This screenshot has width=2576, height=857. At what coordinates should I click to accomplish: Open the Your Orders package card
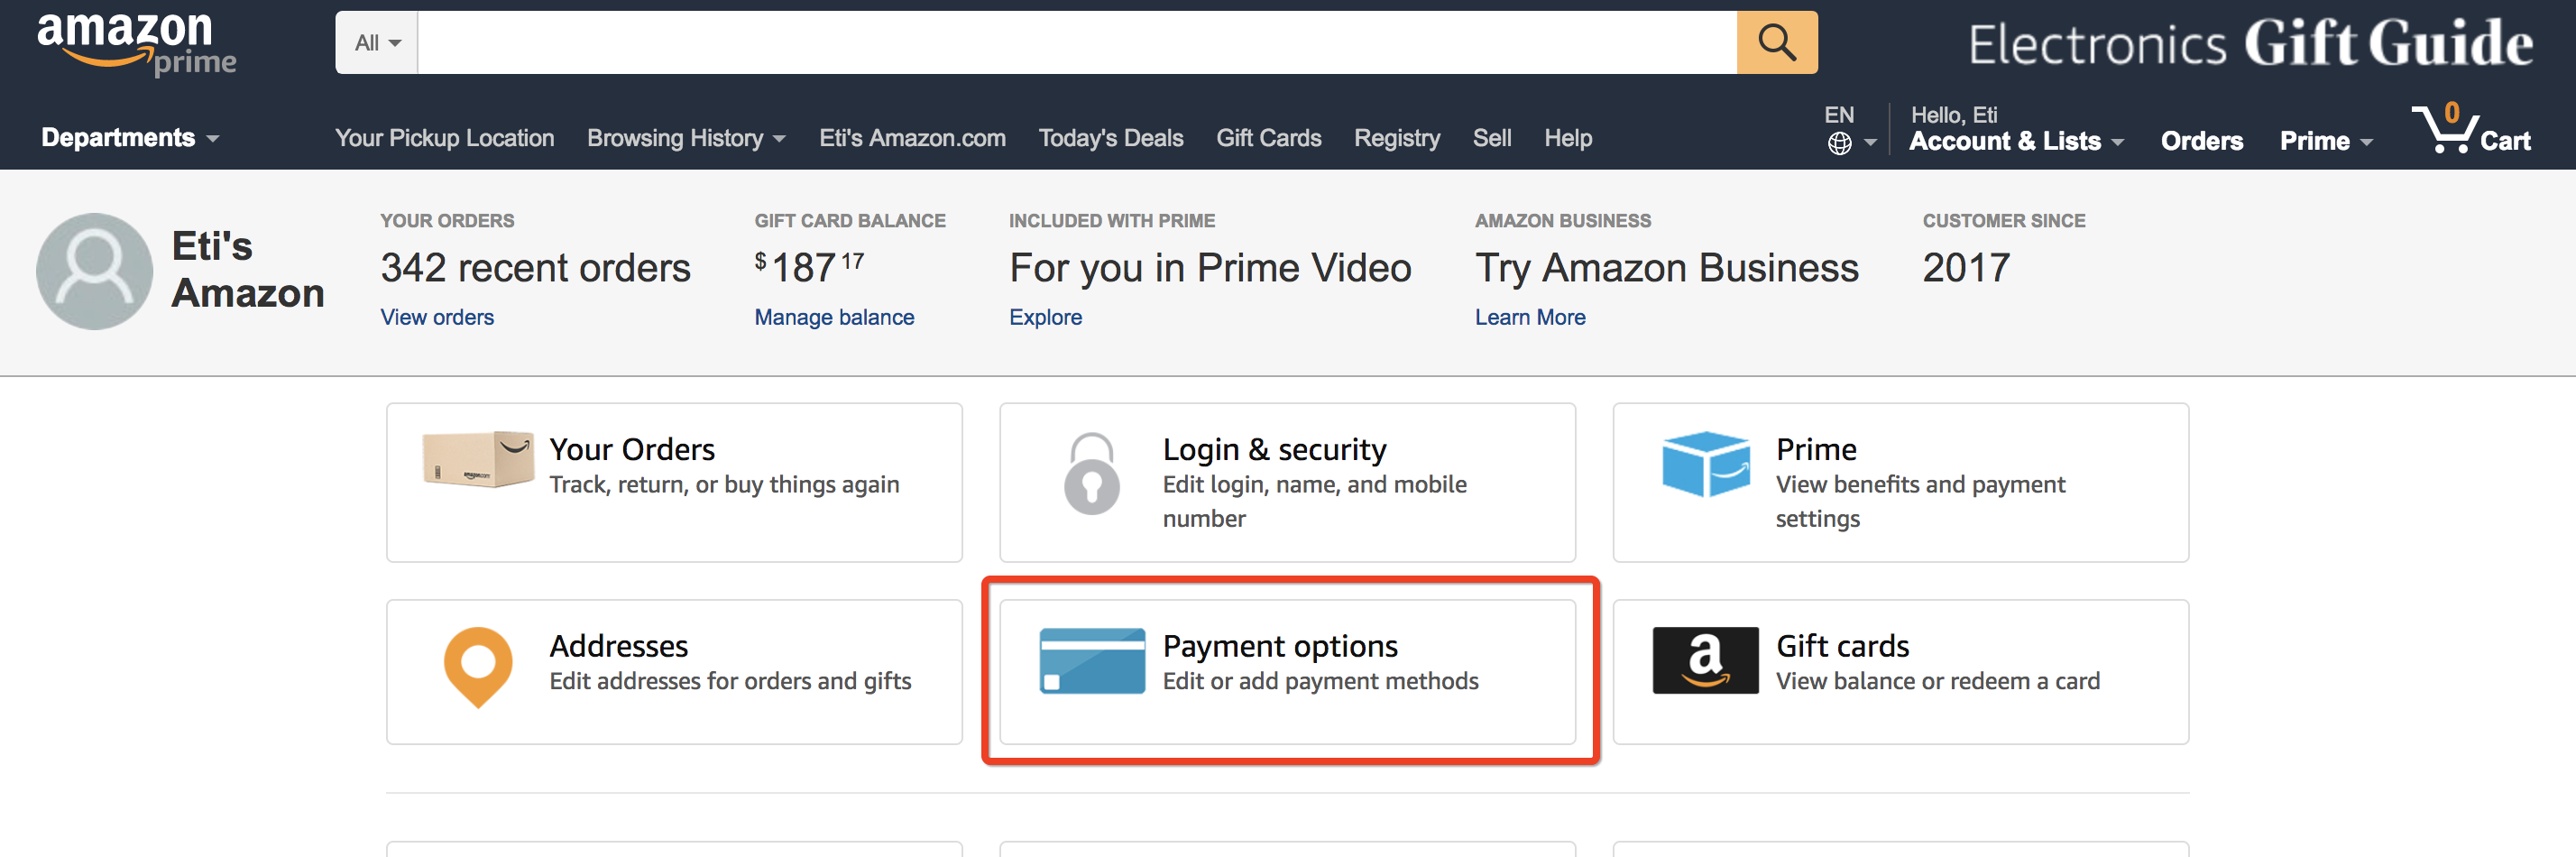(x=674, y=482)
